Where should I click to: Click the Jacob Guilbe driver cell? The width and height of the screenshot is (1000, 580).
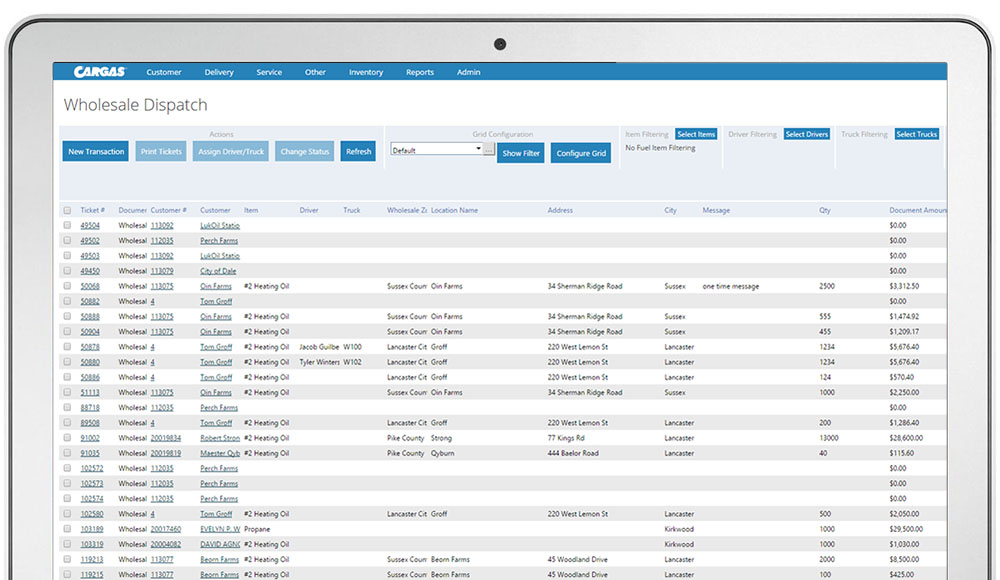pyautogui.click(x=319, y=347)
